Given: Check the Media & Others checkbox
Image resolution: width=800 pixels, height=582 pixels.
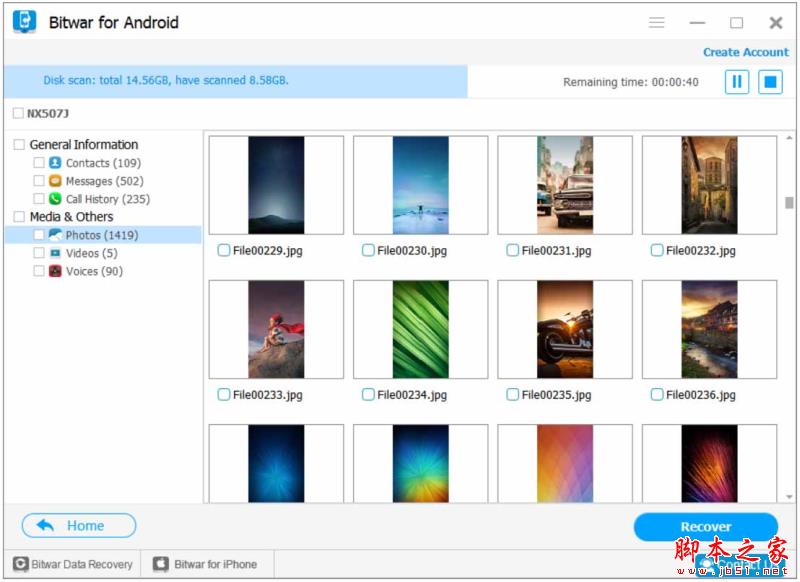Looking at the screenshot, I should click(19, 217).
